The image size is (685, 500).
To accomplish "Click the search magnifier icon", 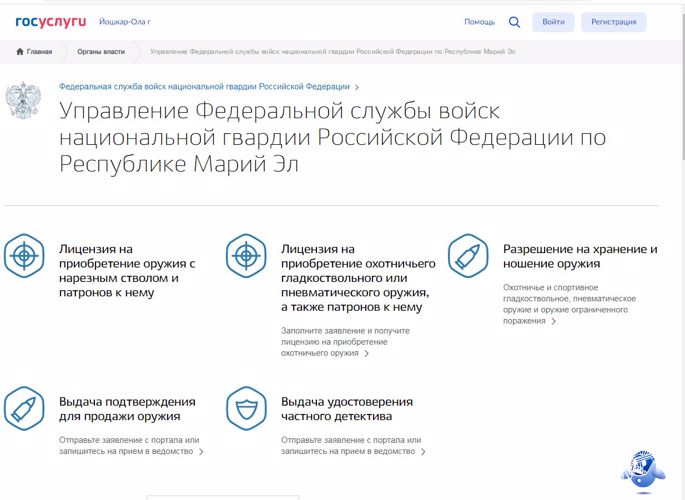I will pyautogui.click(x=514, y=22).
